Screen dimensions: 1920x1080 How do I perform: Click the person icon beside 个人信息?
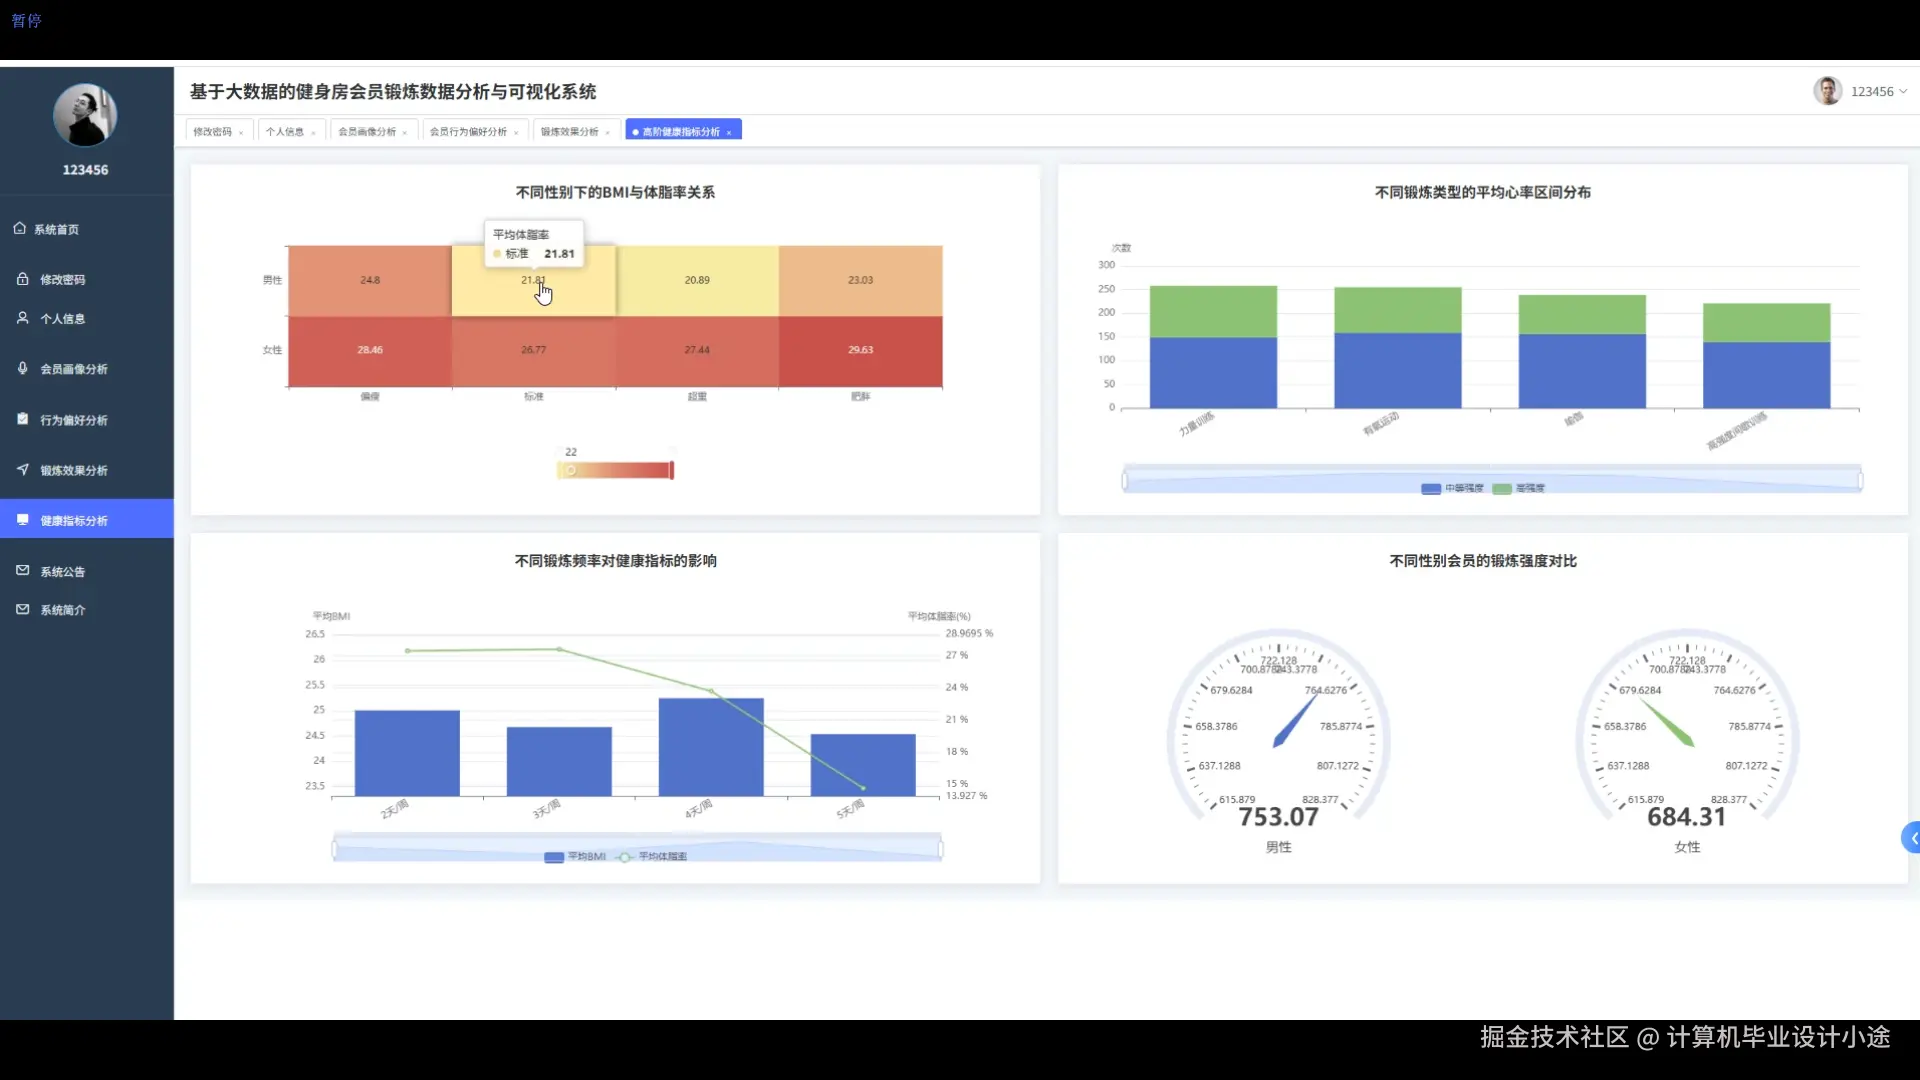[22, 318]
